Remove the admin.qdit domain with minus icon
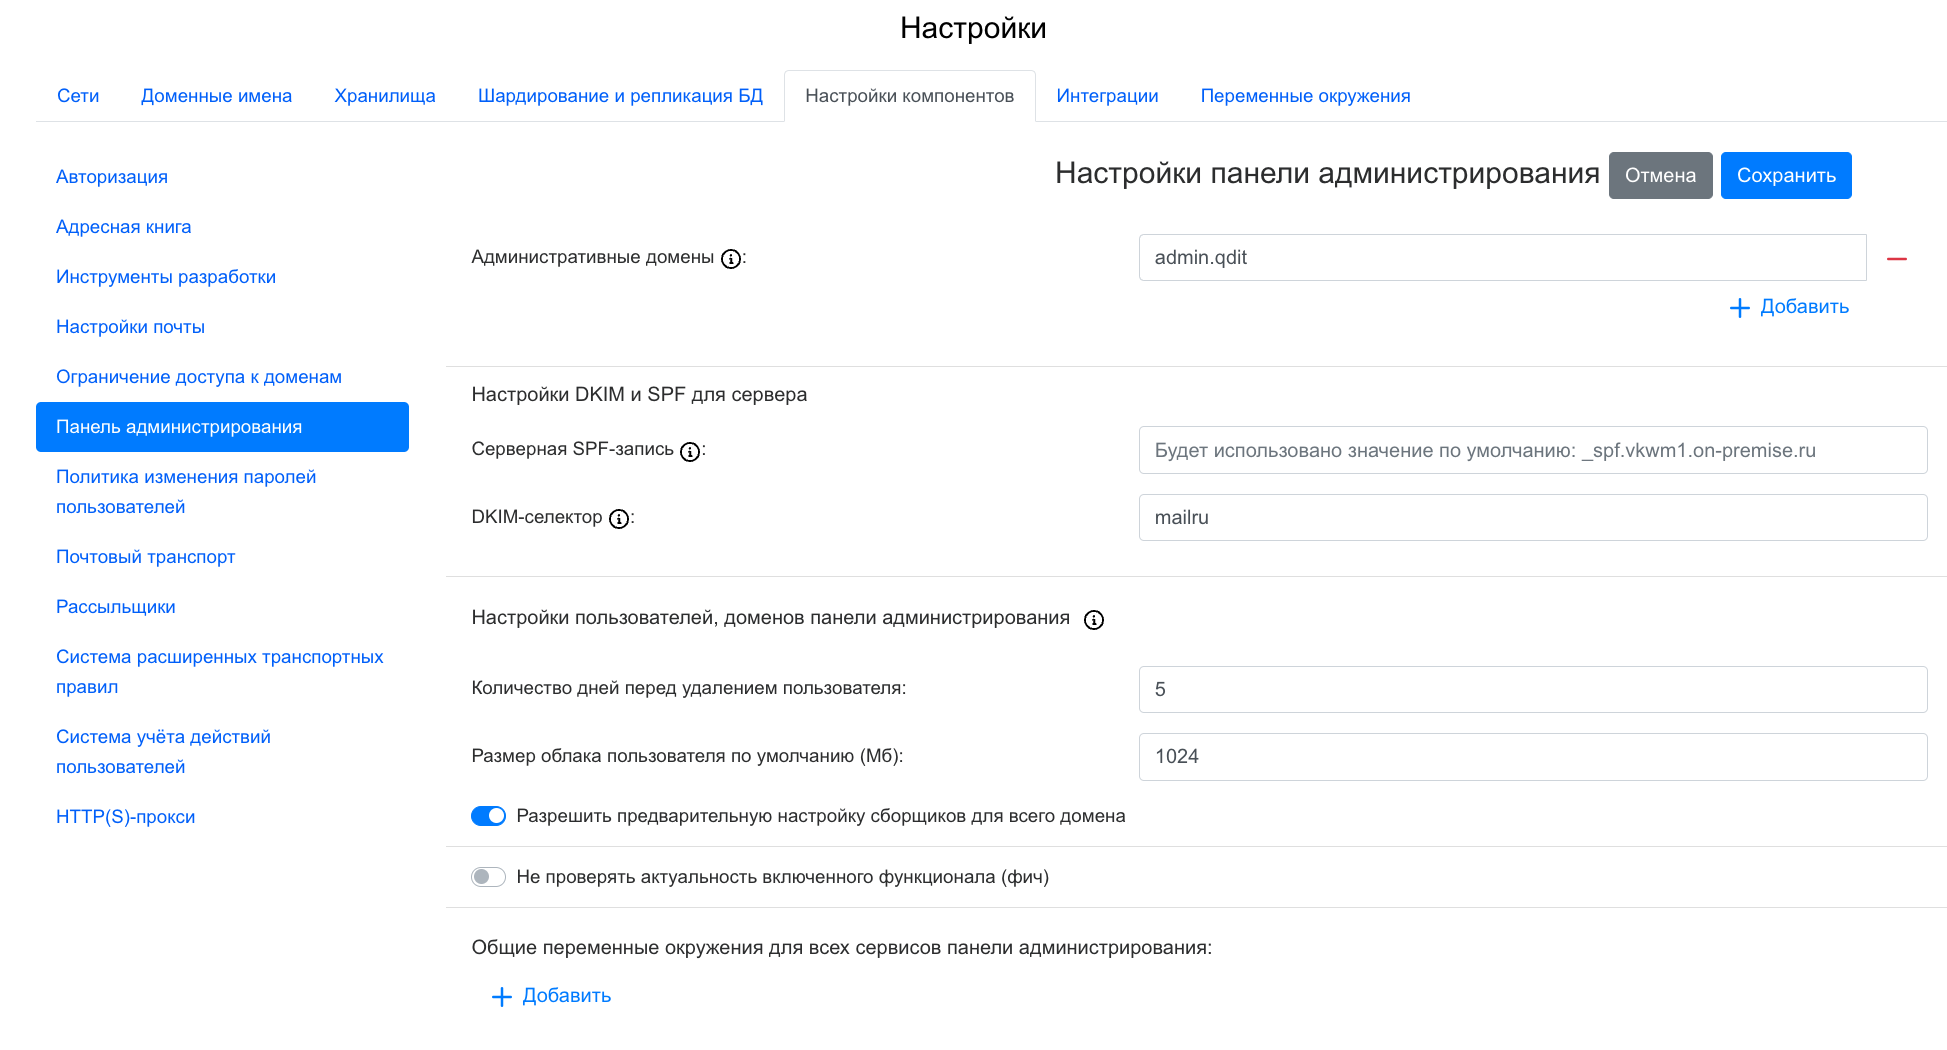The image size is (1947, 1050). (1896, 259)
